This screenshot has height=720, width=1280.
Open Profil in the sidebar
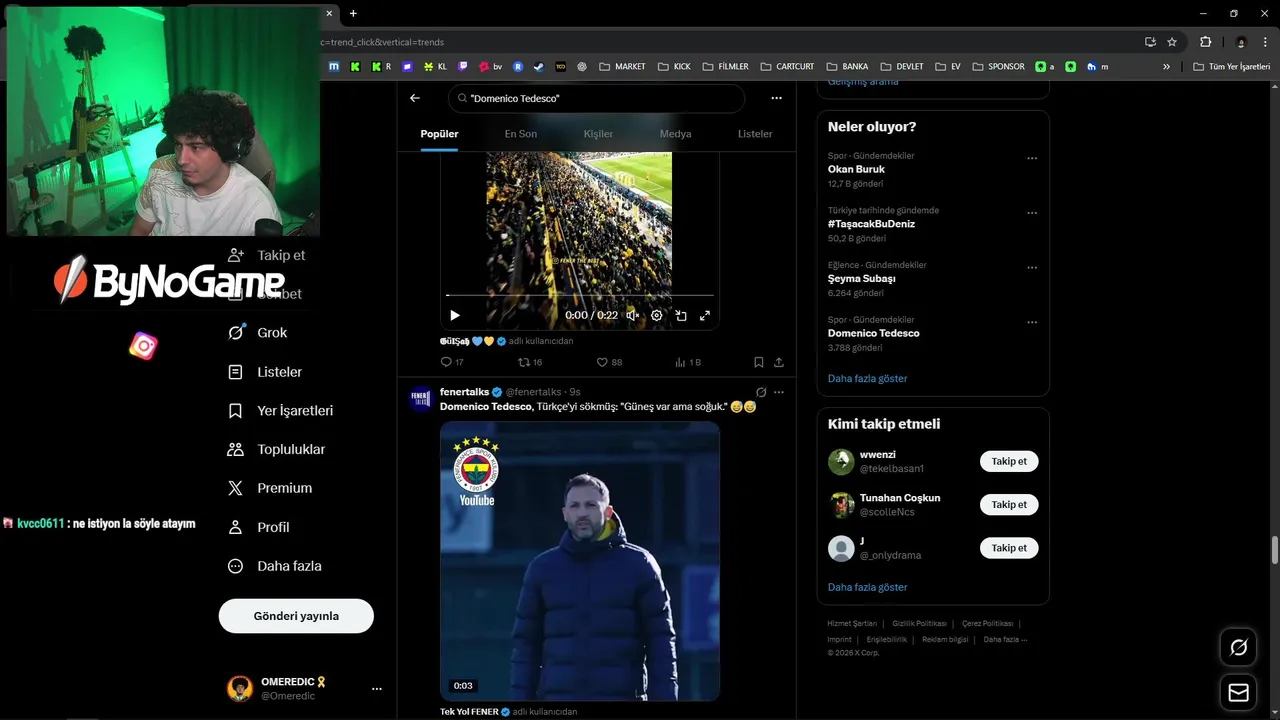[258, 527]
